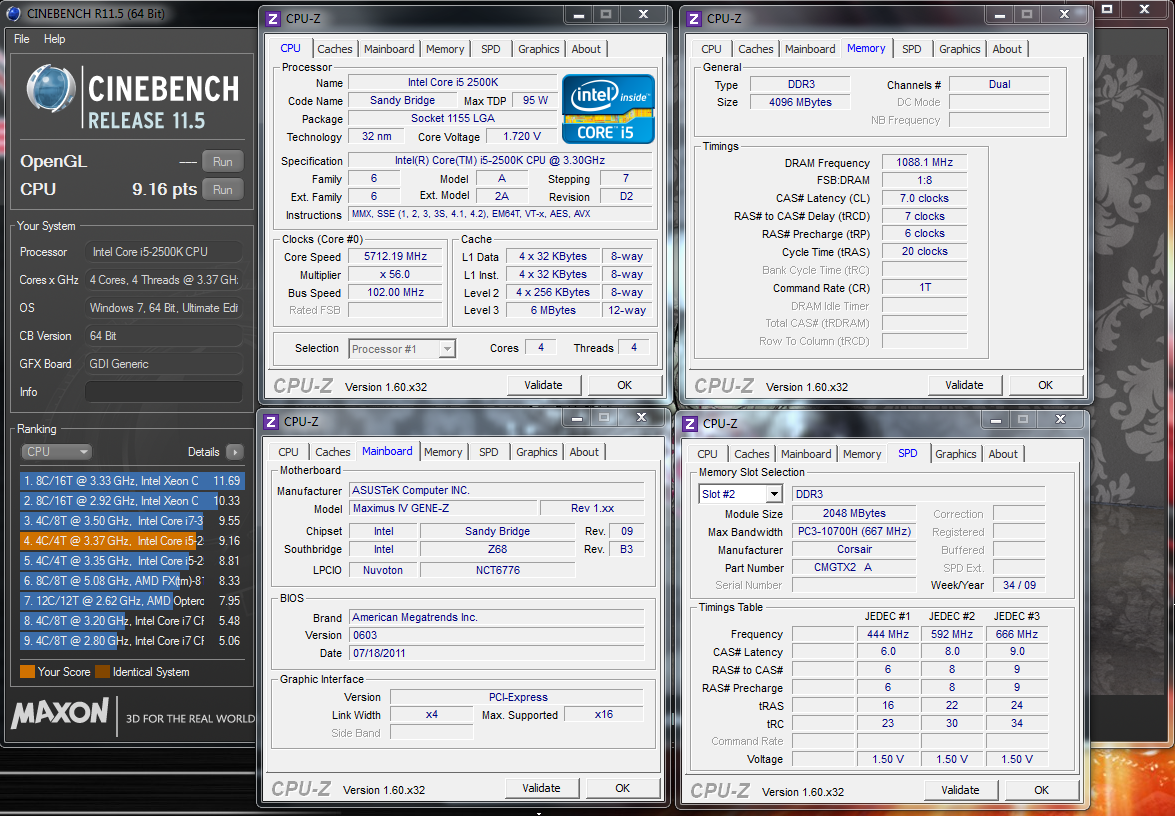The height and width of the screenshot is (816, 1175).
Task: Select ranking row 6 AMD FX 8.33
Action: [132, 581]
